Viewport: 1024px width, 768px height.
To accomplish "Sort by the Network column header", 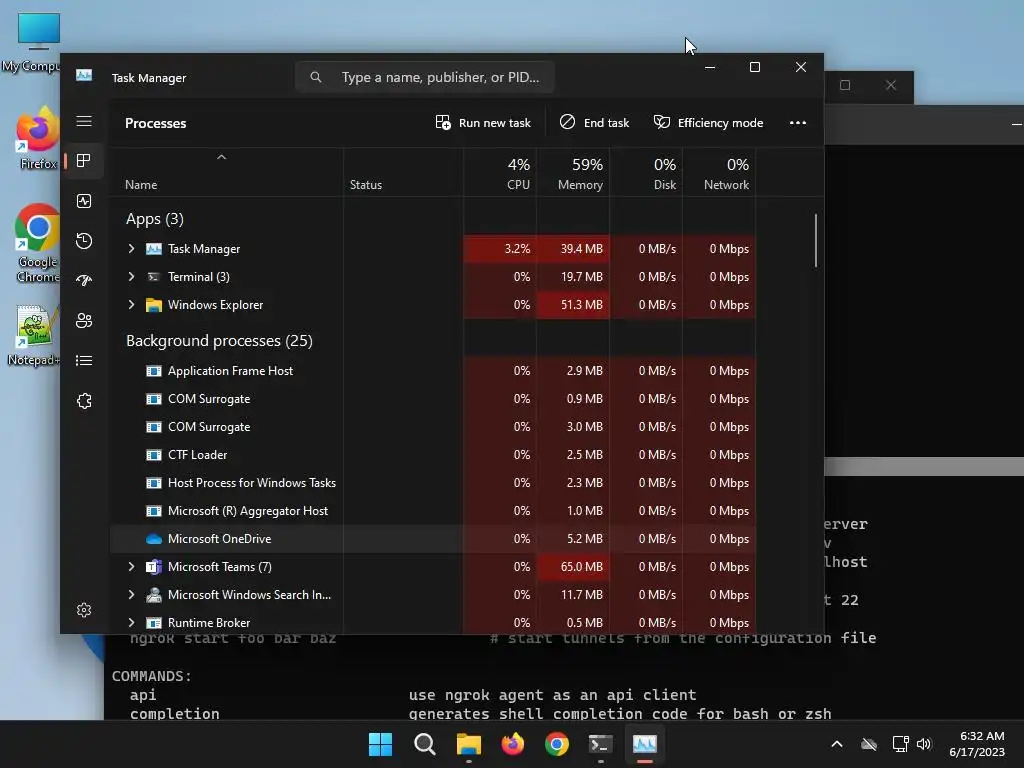I will click(x=720, y=172).
